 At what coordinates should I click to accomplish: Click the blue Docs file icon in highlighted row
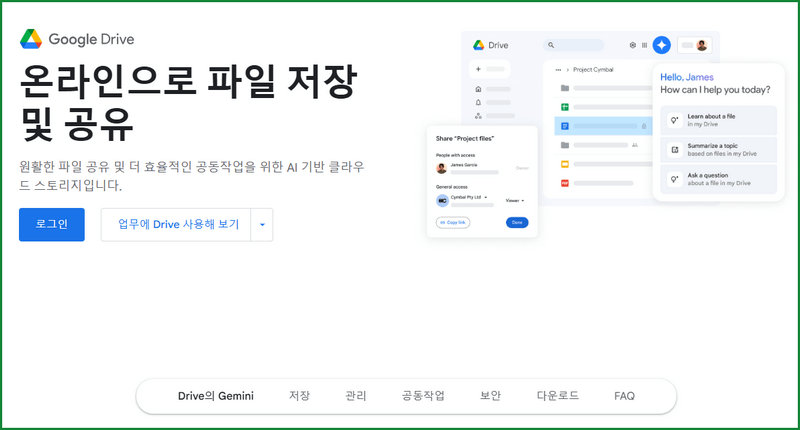(x=565, y=125)
